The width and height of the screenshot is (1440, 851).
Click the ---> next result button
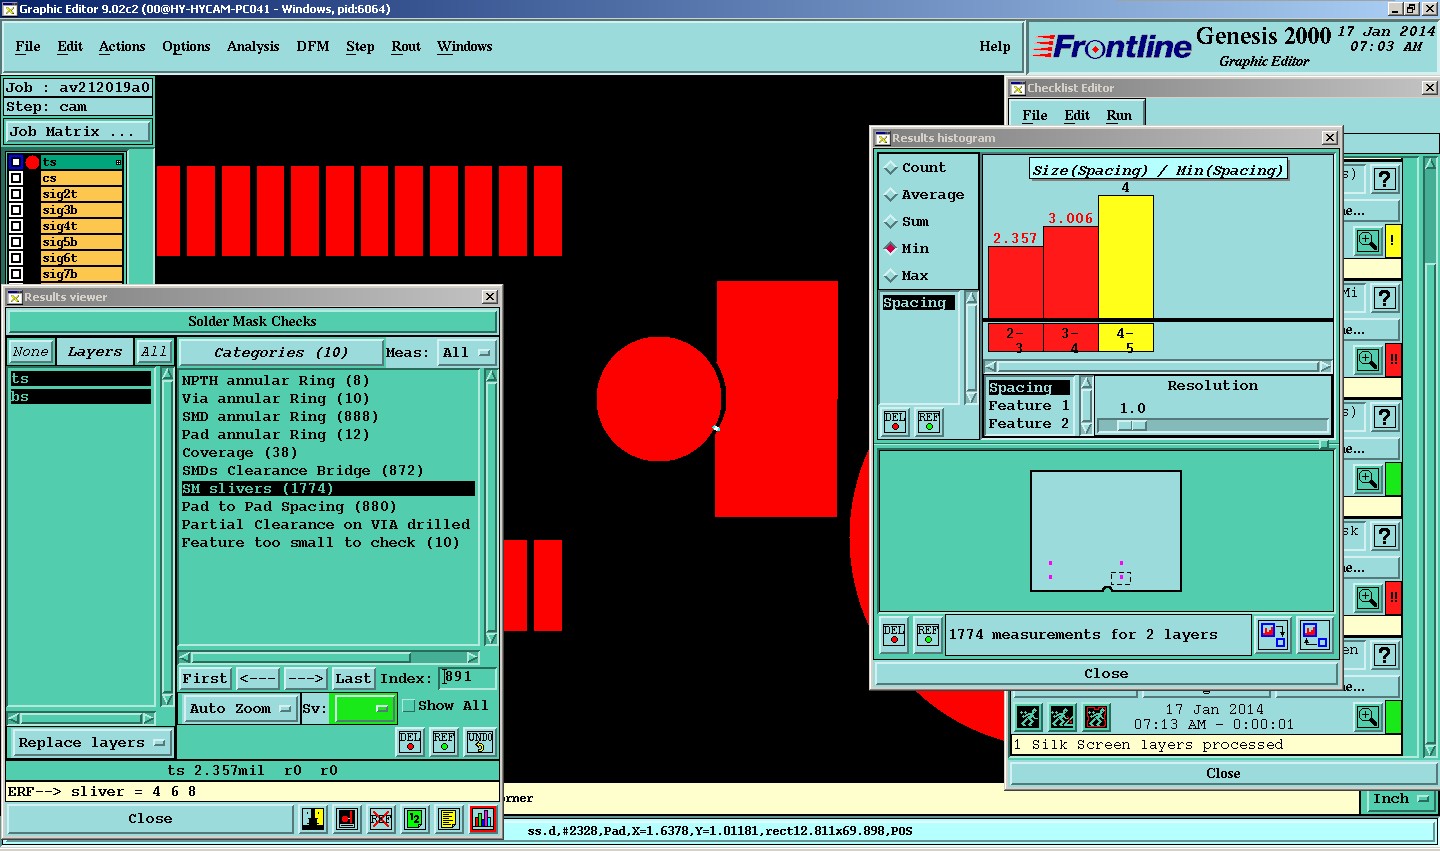(x=305, y=678)
